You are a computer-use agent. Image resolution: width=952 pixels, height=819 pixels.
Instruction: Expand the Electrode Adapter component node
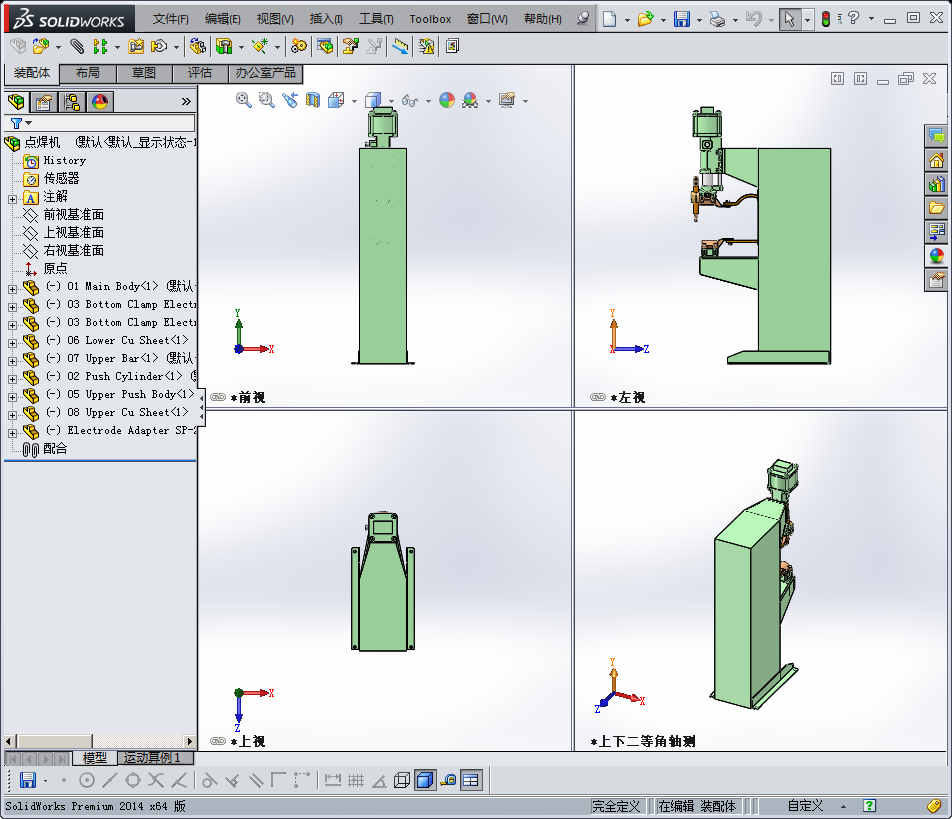click(12, 433)
